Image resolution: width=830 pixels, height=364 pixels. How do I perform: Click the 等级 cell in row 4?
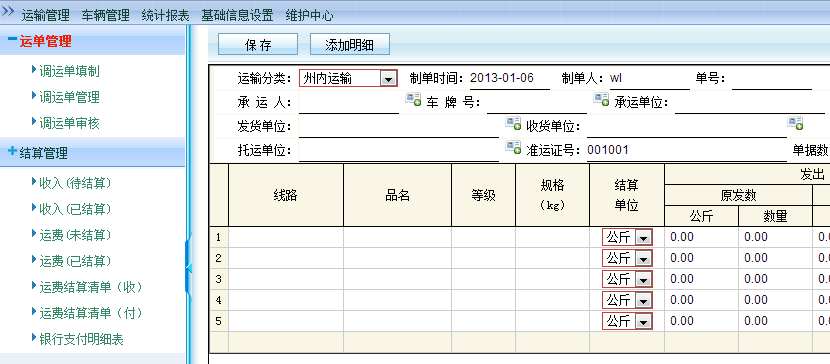[483, 301]
